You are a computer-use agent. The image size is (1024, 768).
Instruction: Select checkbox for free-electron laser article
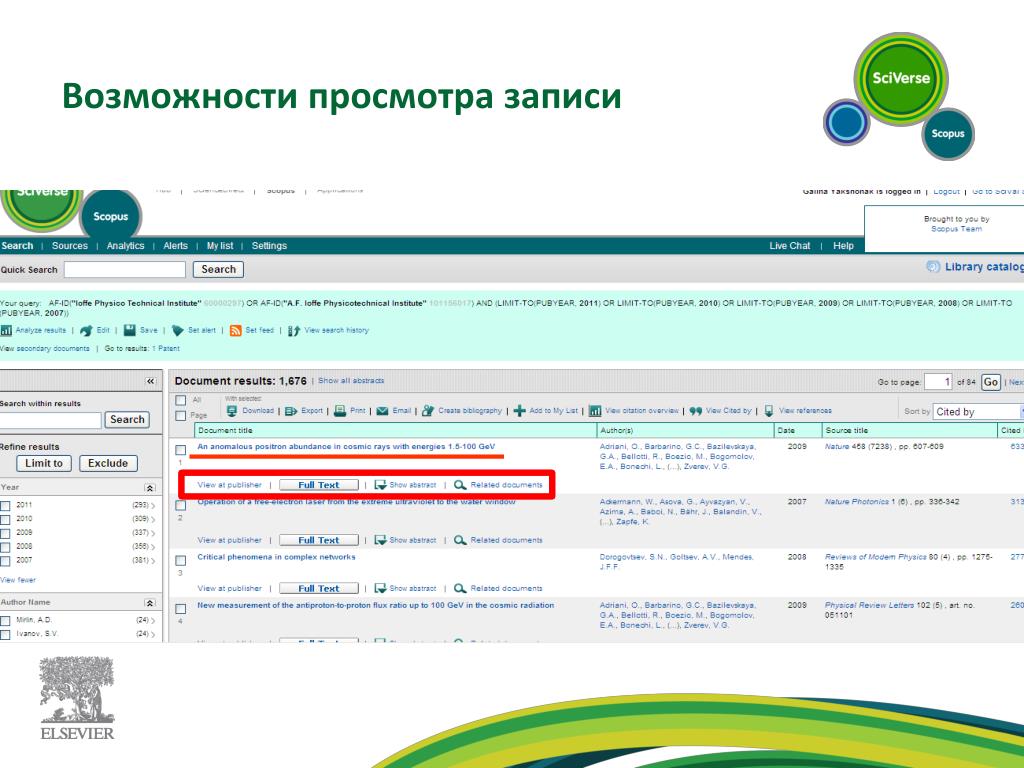pos(181,505)
